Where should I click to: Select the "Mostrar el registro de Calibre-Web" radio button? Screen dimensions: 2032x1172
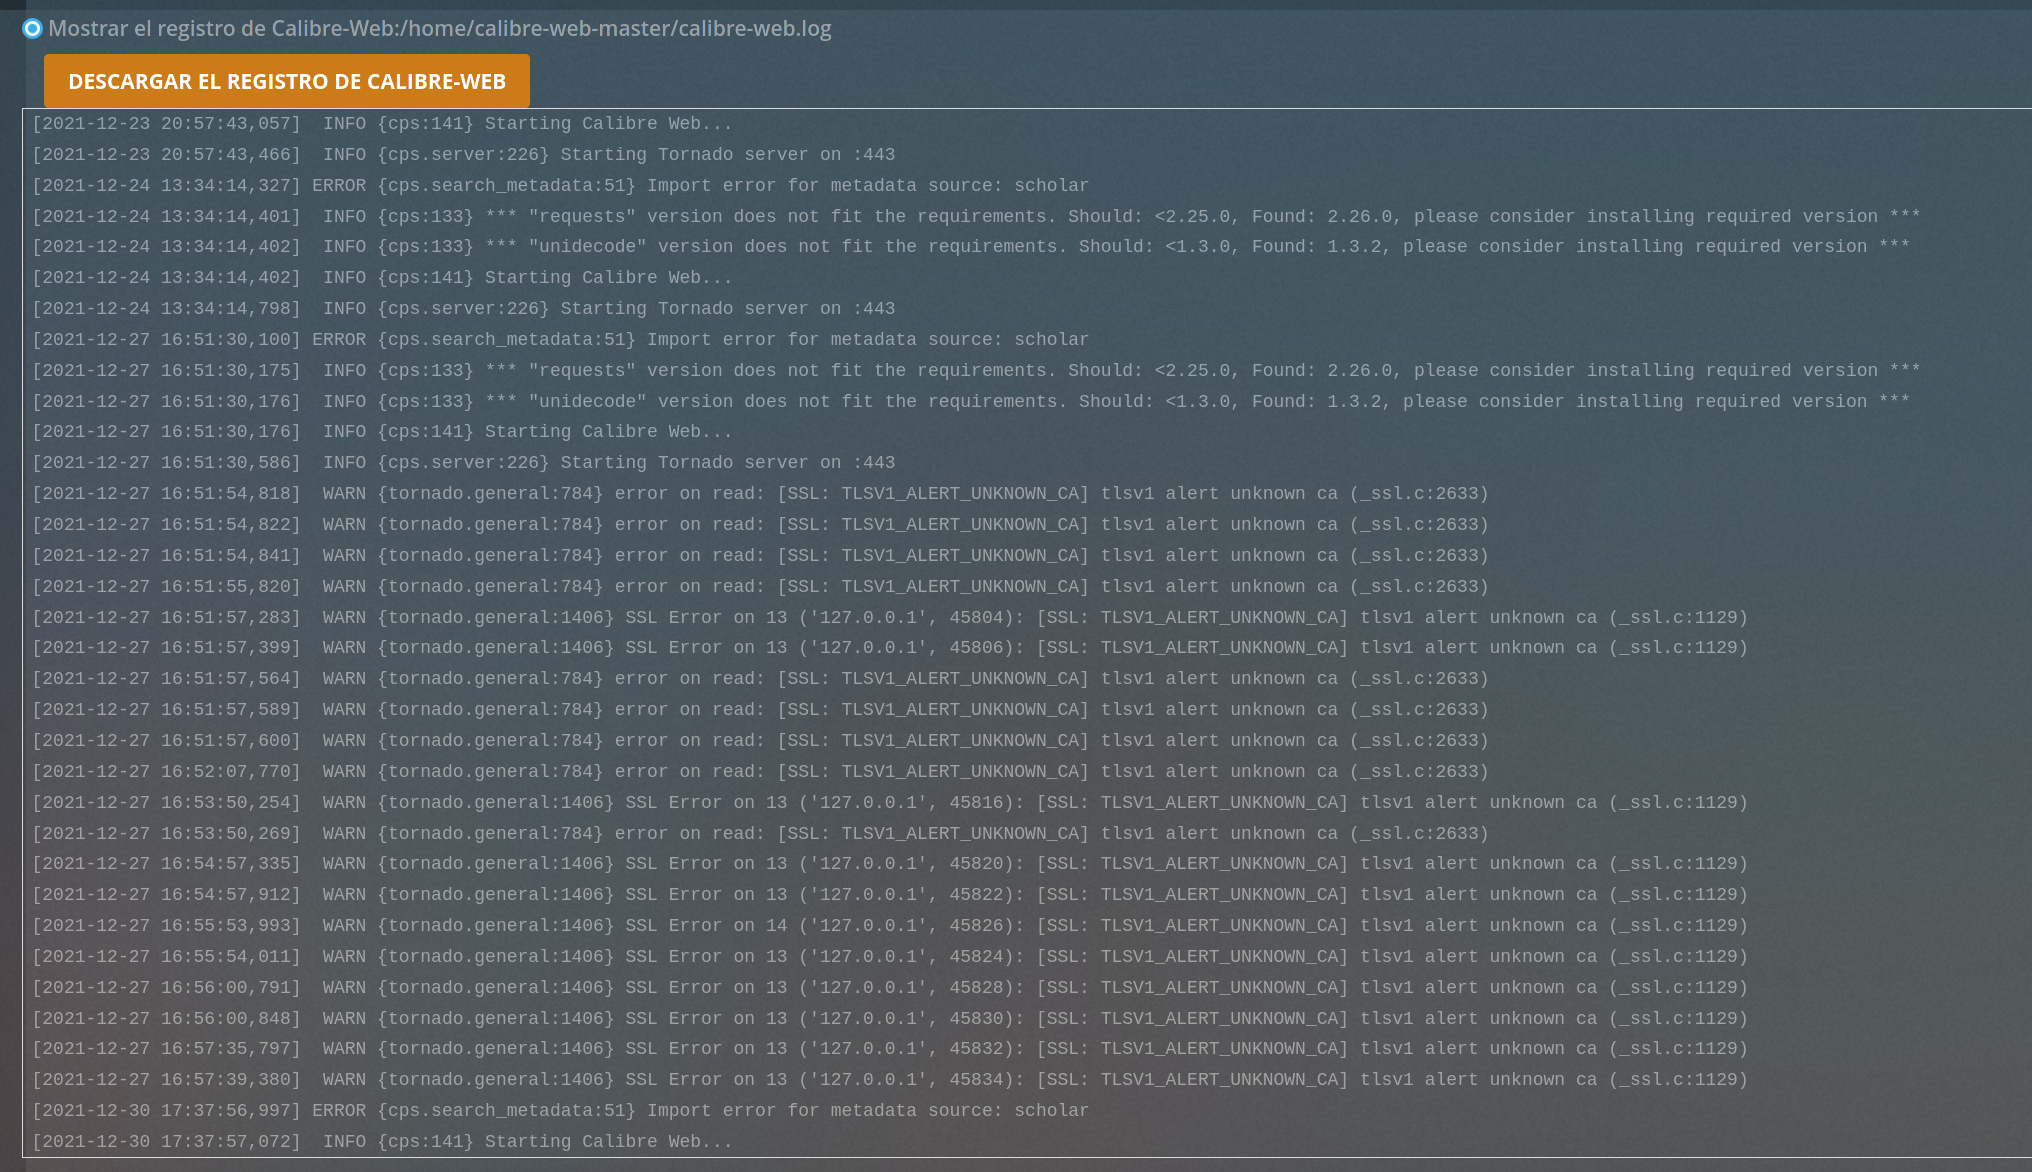pos(33,29)
